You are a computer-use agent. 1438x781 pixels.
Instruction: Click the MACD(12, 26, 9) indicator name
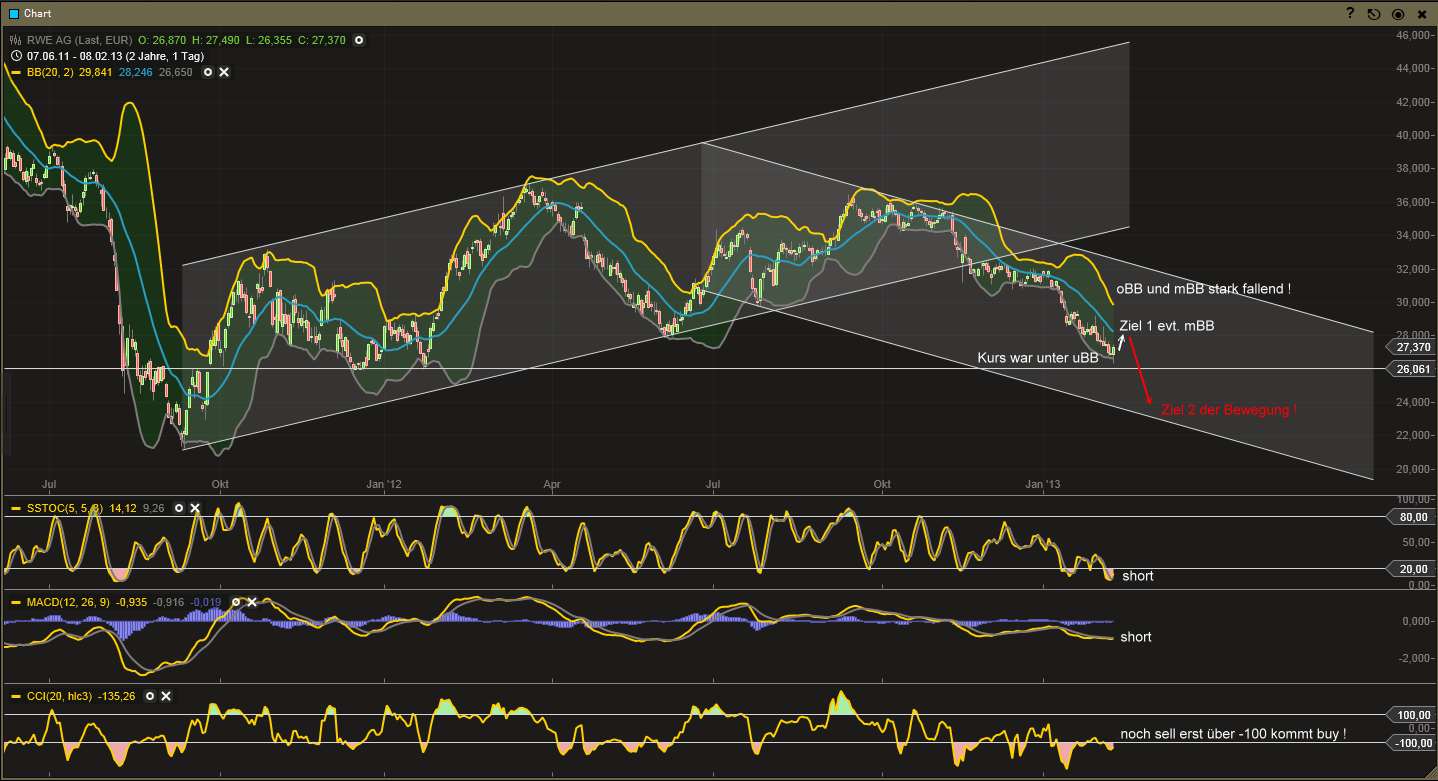[x=69, y=602]
